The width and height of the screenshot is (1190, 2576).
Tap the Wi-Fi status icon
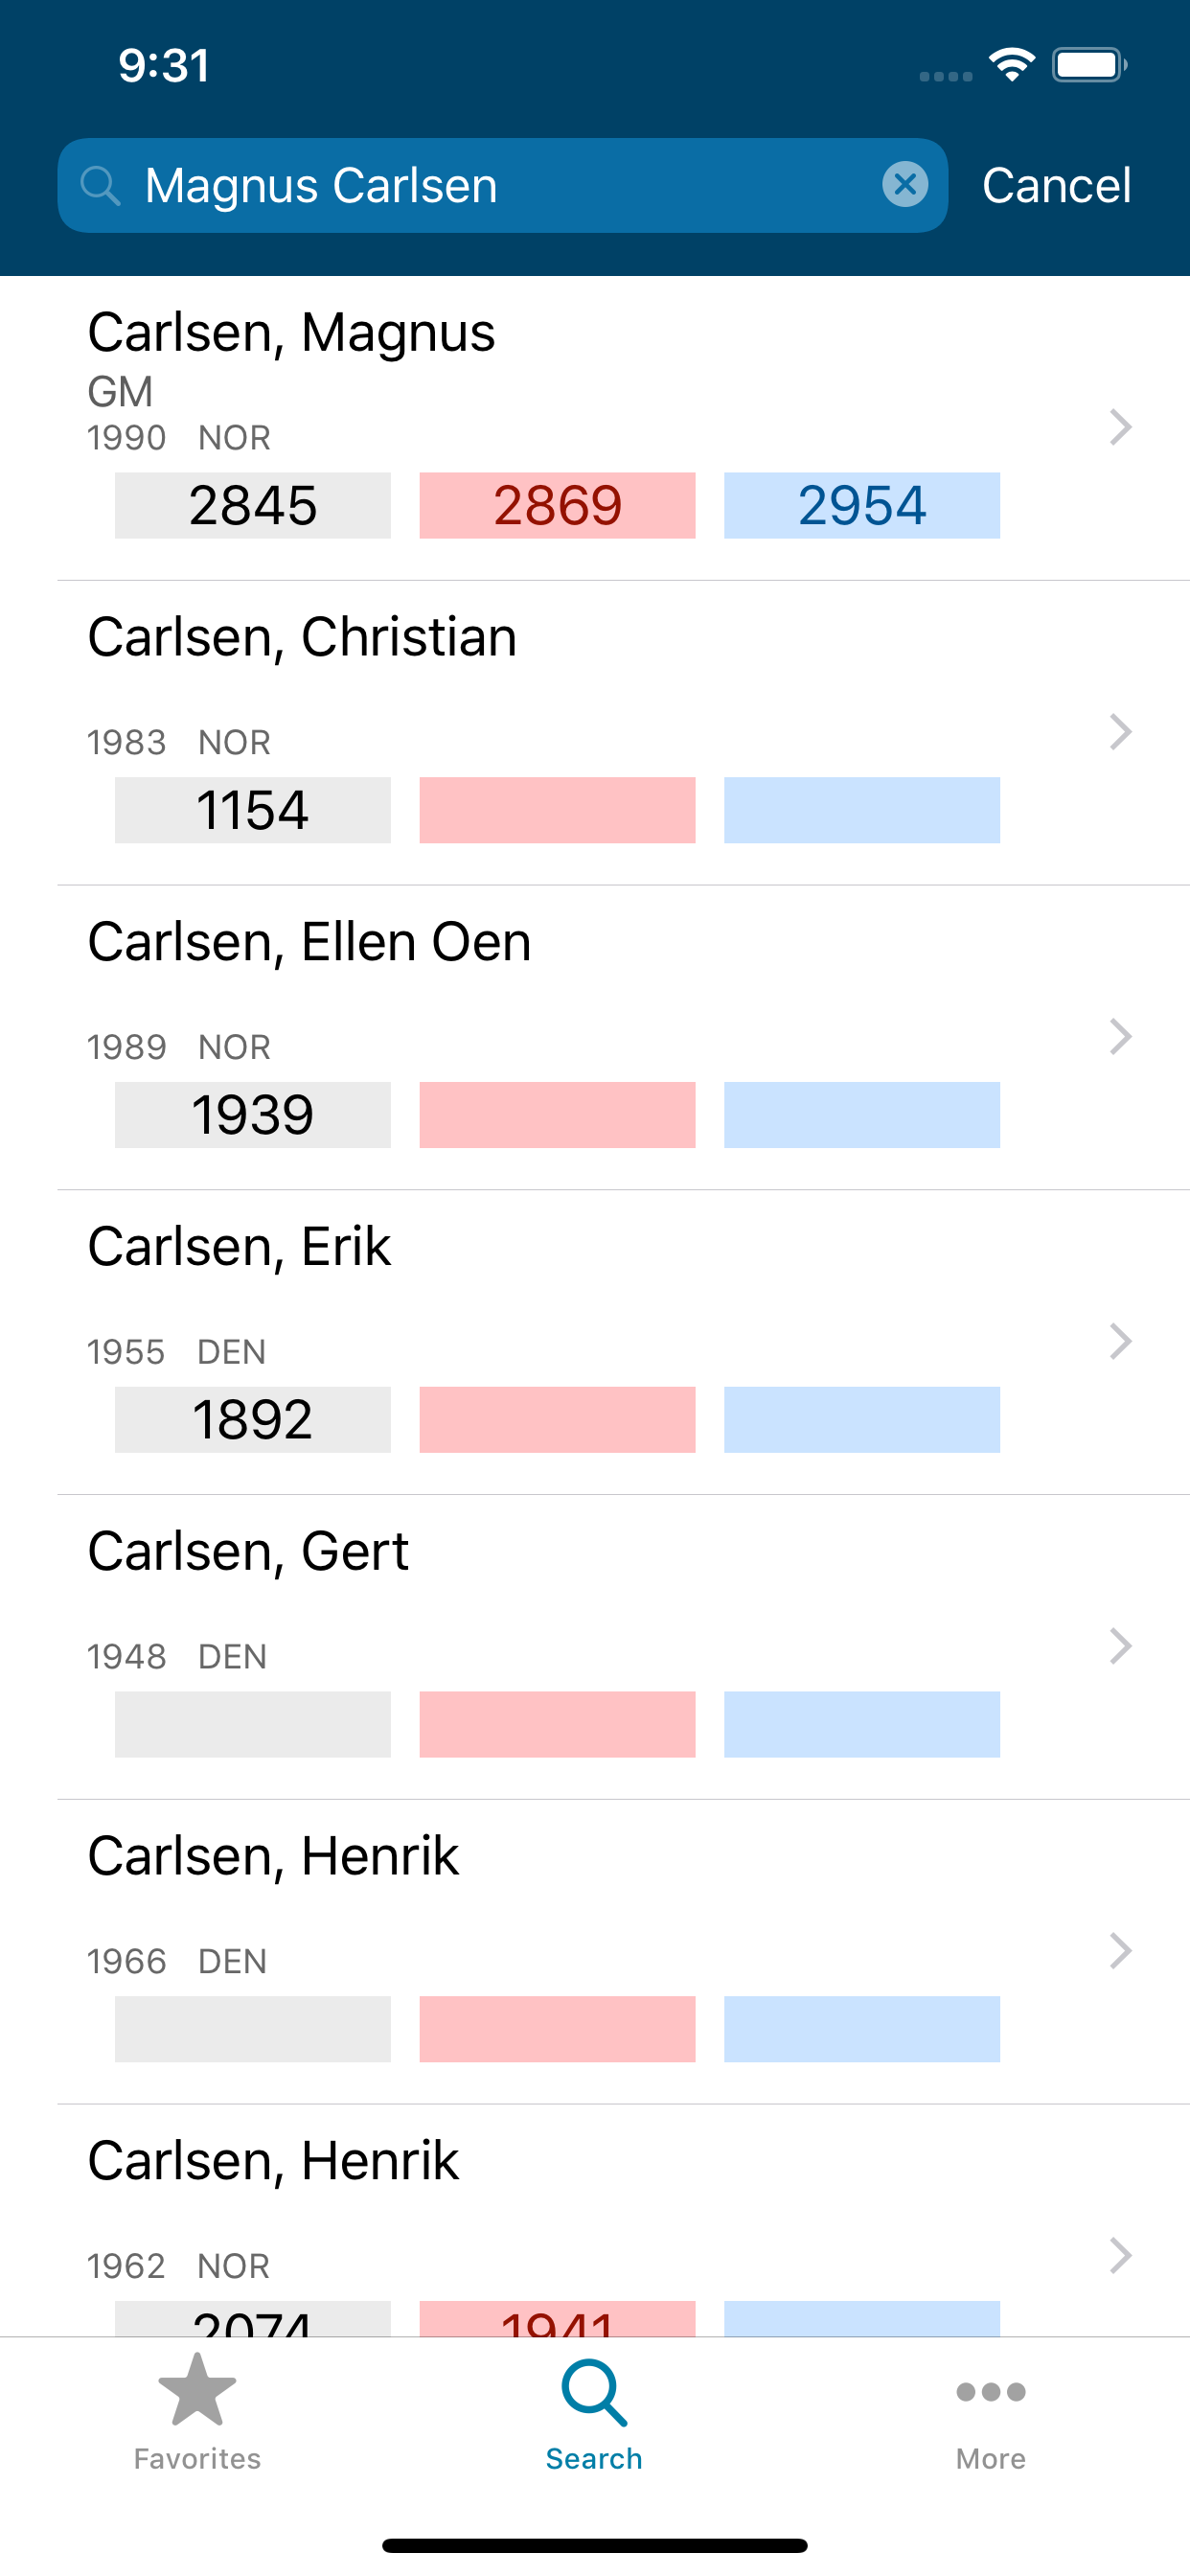pos(1011,65)
